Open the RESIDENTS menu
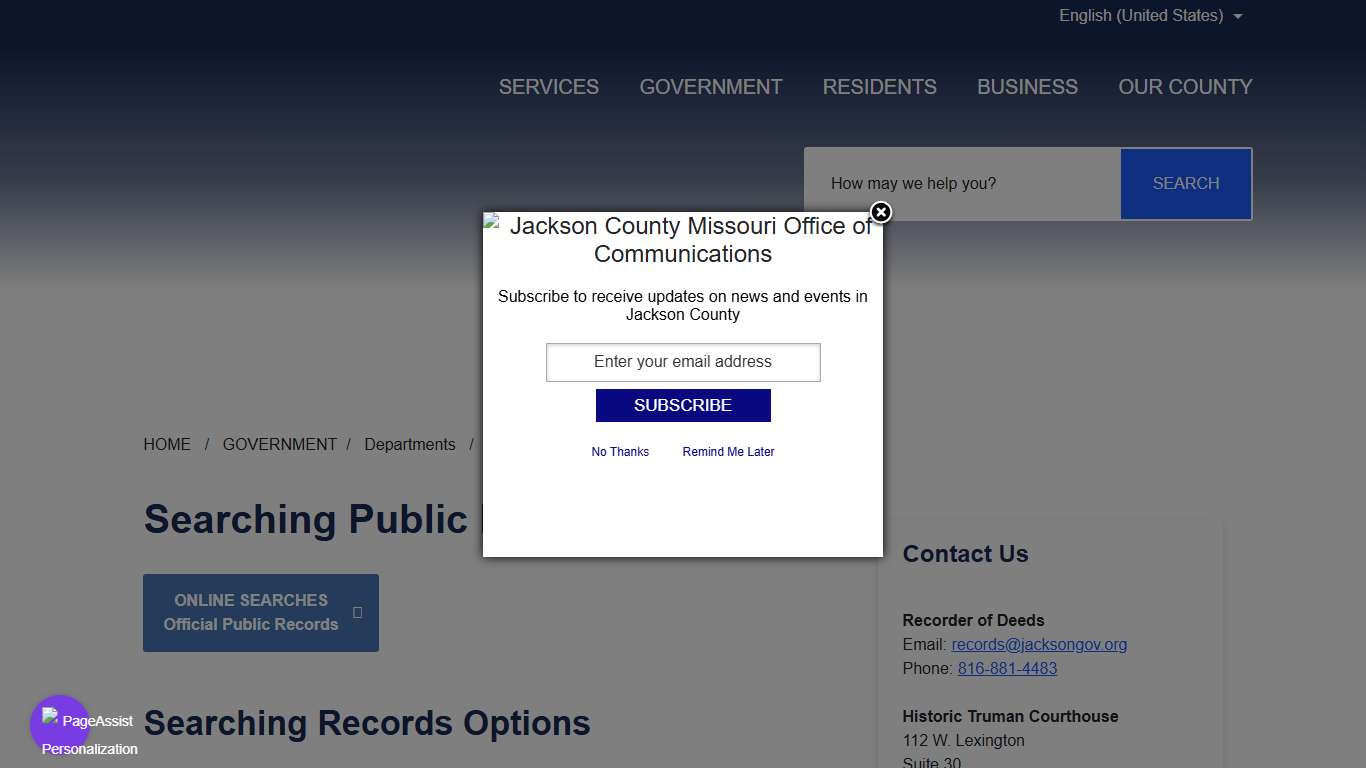 [x=880, y=87]
